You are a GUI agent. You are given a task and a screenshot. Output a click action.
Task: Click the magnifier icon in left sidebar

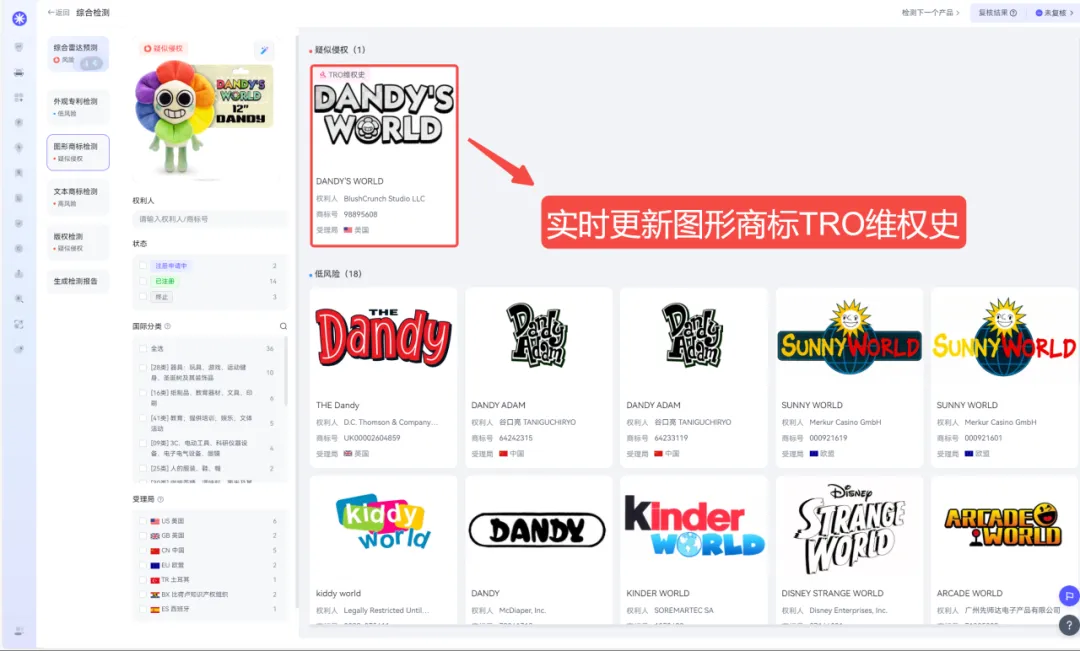tap(19, 299)
